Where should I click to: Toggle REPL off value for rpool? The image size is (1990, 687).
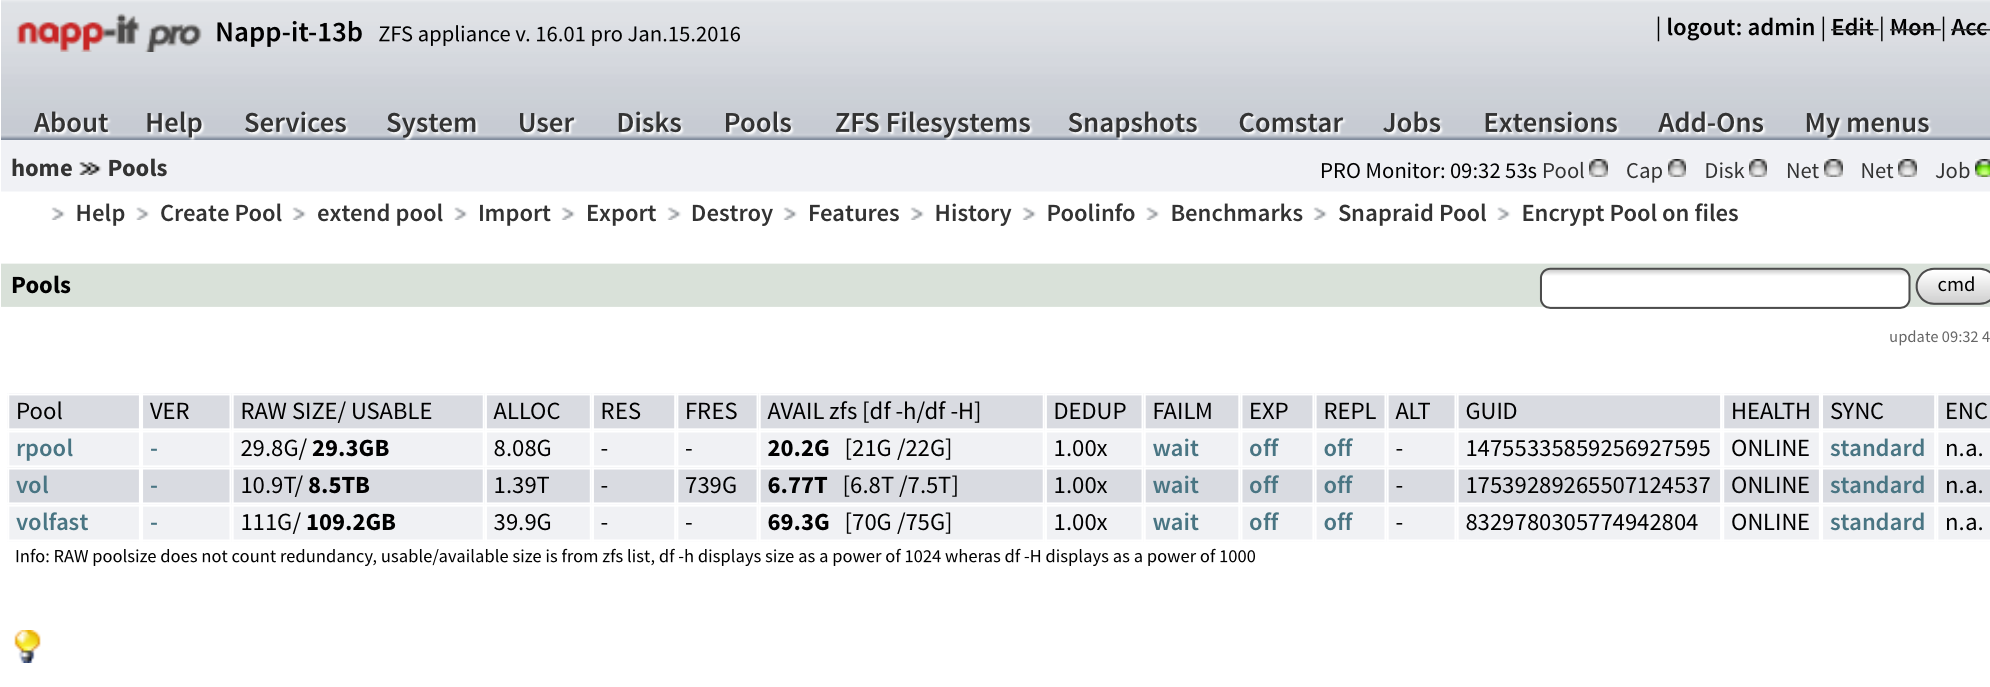click(x=1338, y=448)
